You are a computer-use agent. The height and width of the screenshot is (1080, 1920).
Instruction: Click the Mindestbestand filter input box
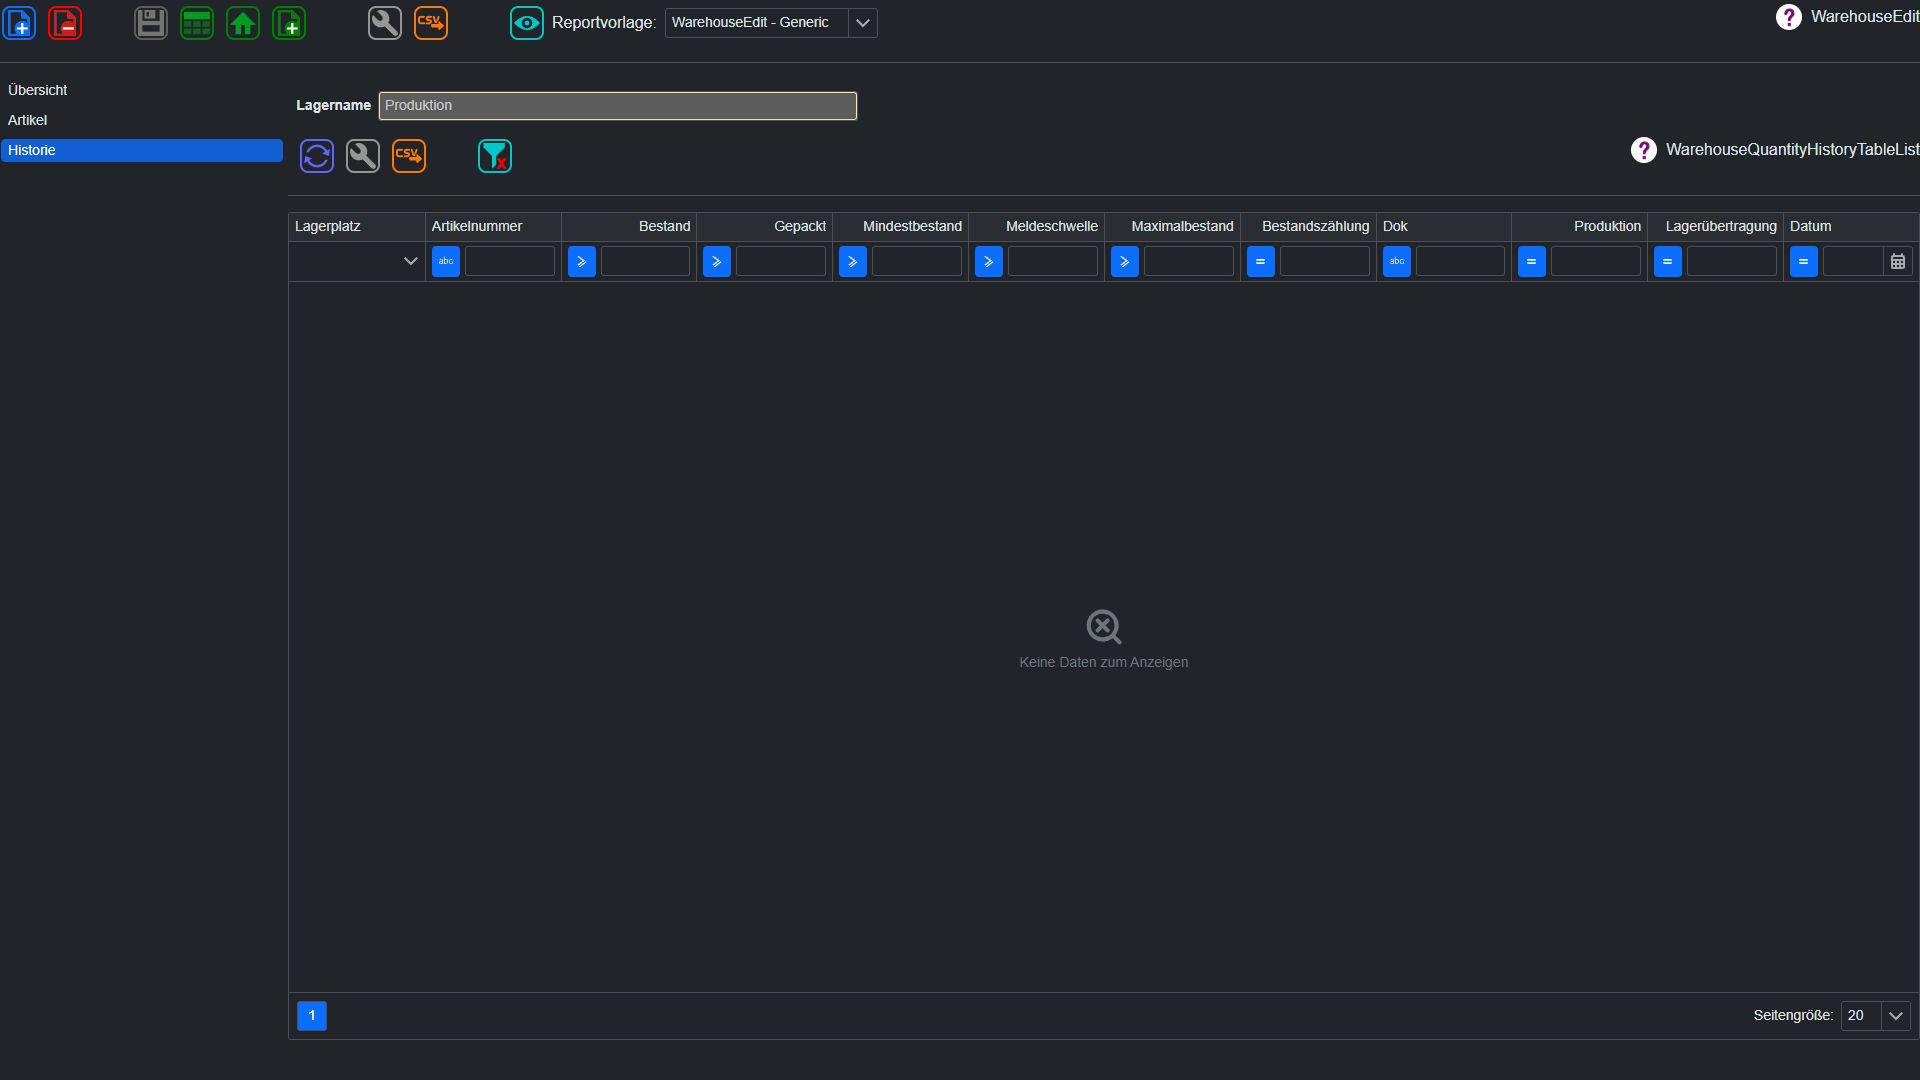pyautogui.click(x=917, y=262)
